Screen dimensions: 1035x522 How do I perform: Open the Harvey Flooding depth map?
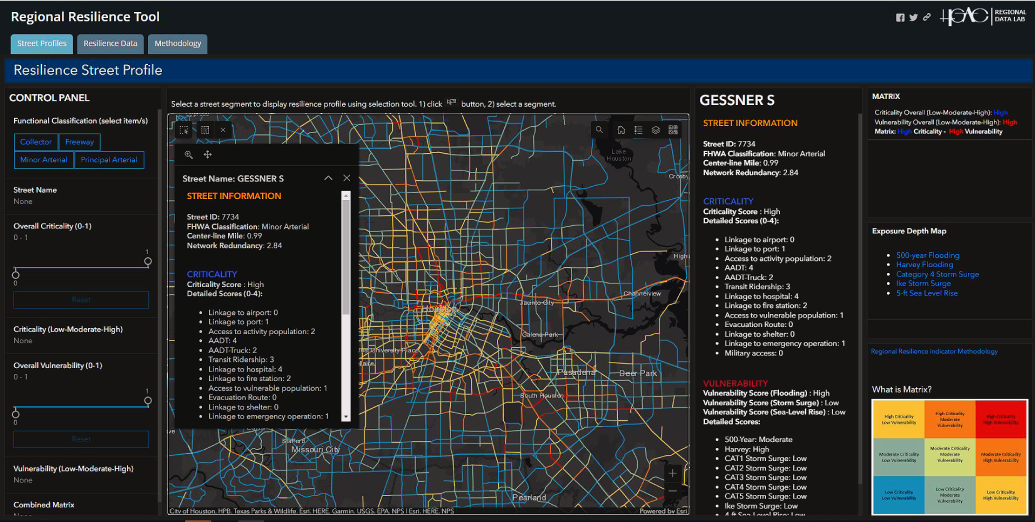(x=924, y=265)
